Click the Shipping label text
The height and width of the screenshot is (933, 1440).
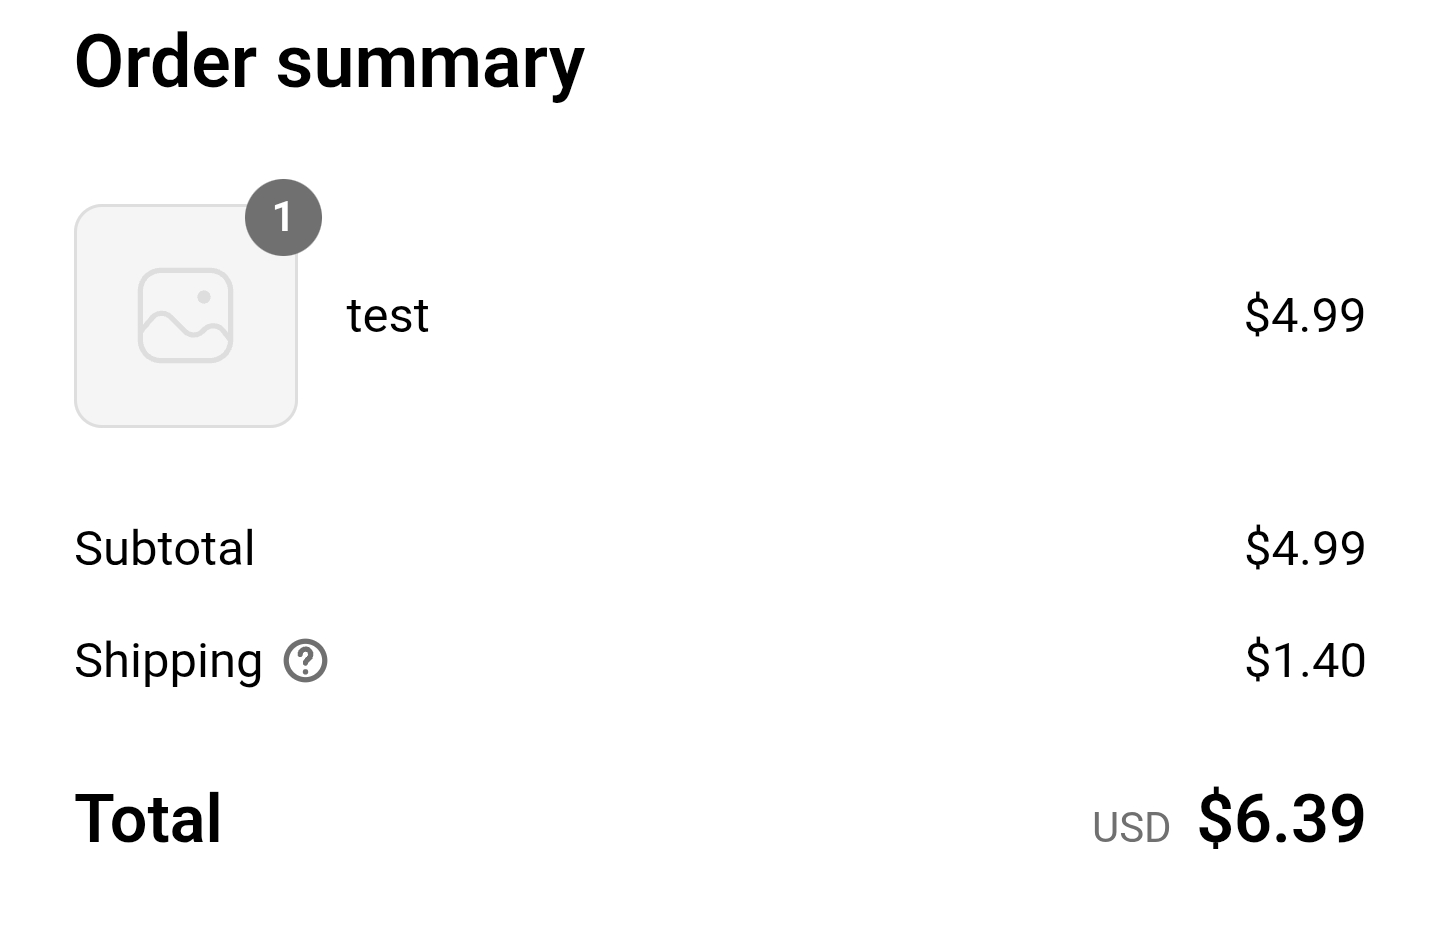[168, 661]
